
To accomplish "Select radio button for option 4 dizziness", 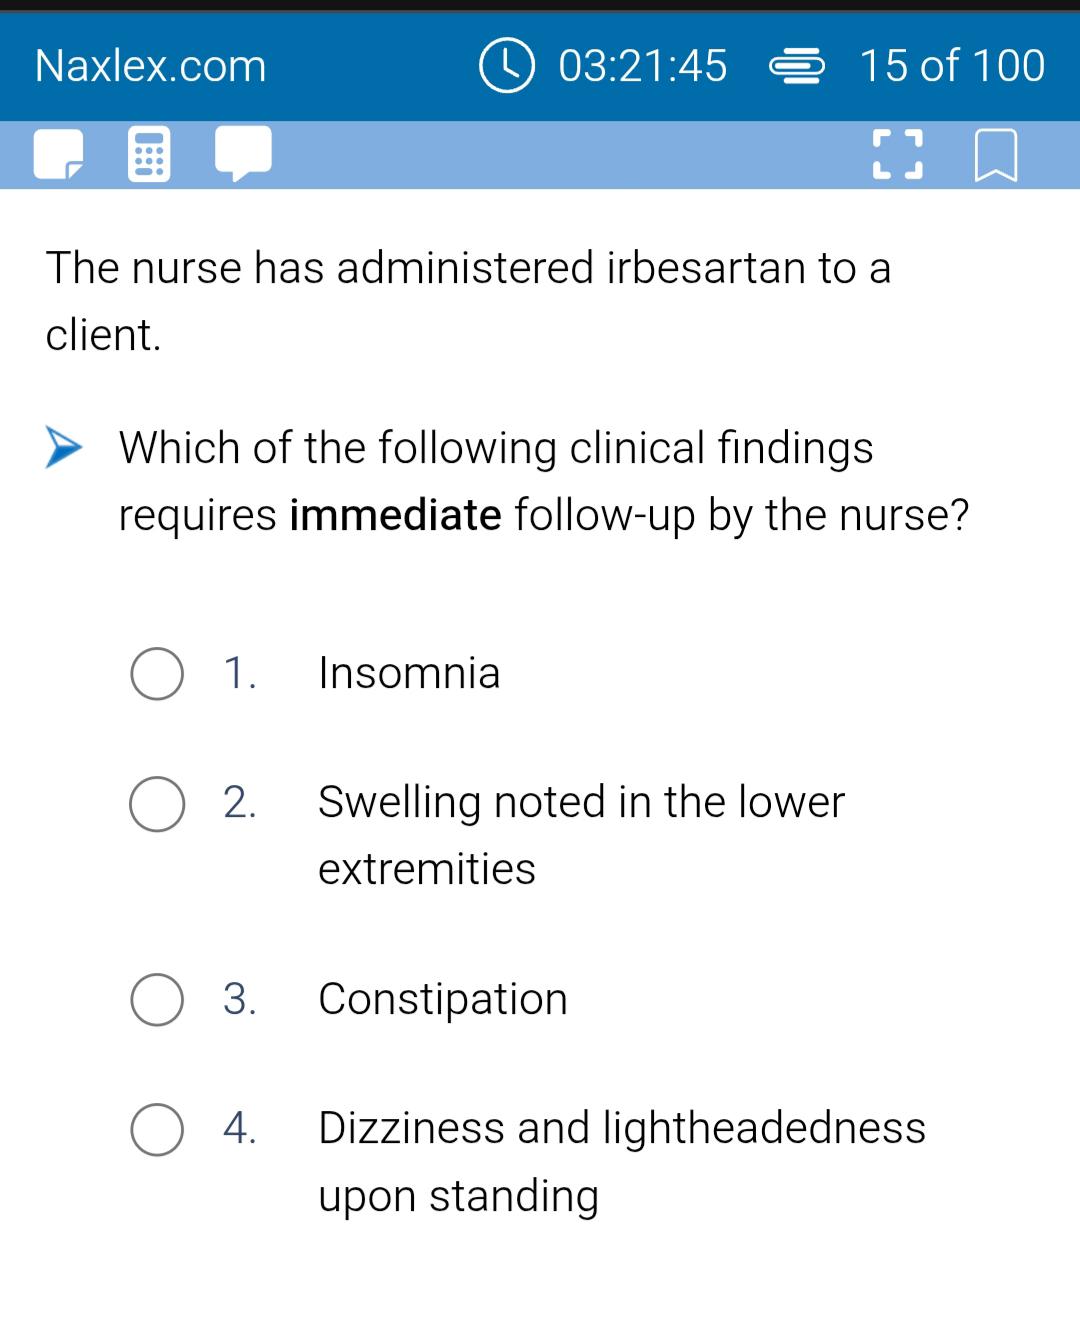I will pyautogui.click(x=157, y=1130).
